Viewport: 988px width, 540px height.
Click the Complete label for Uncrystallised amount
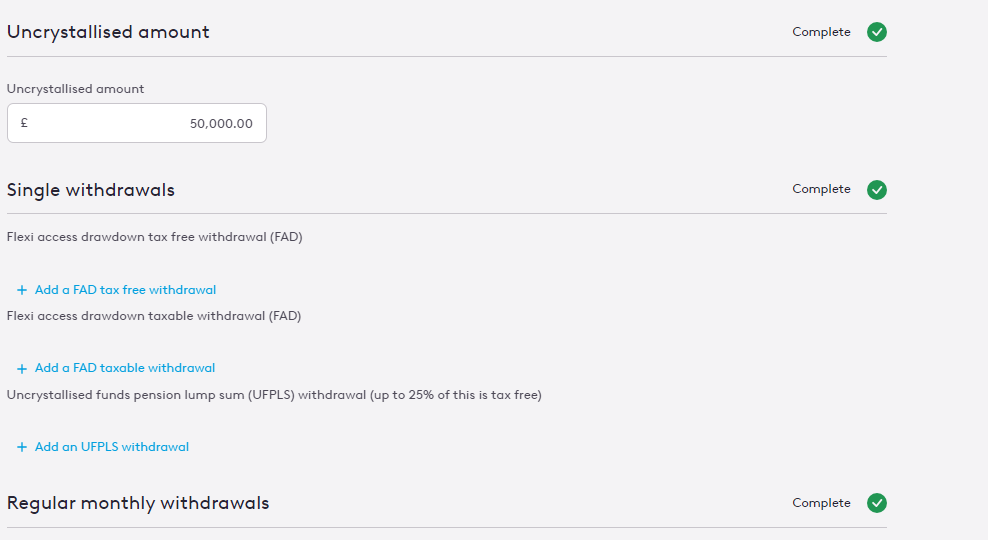(x=821, y=32)
